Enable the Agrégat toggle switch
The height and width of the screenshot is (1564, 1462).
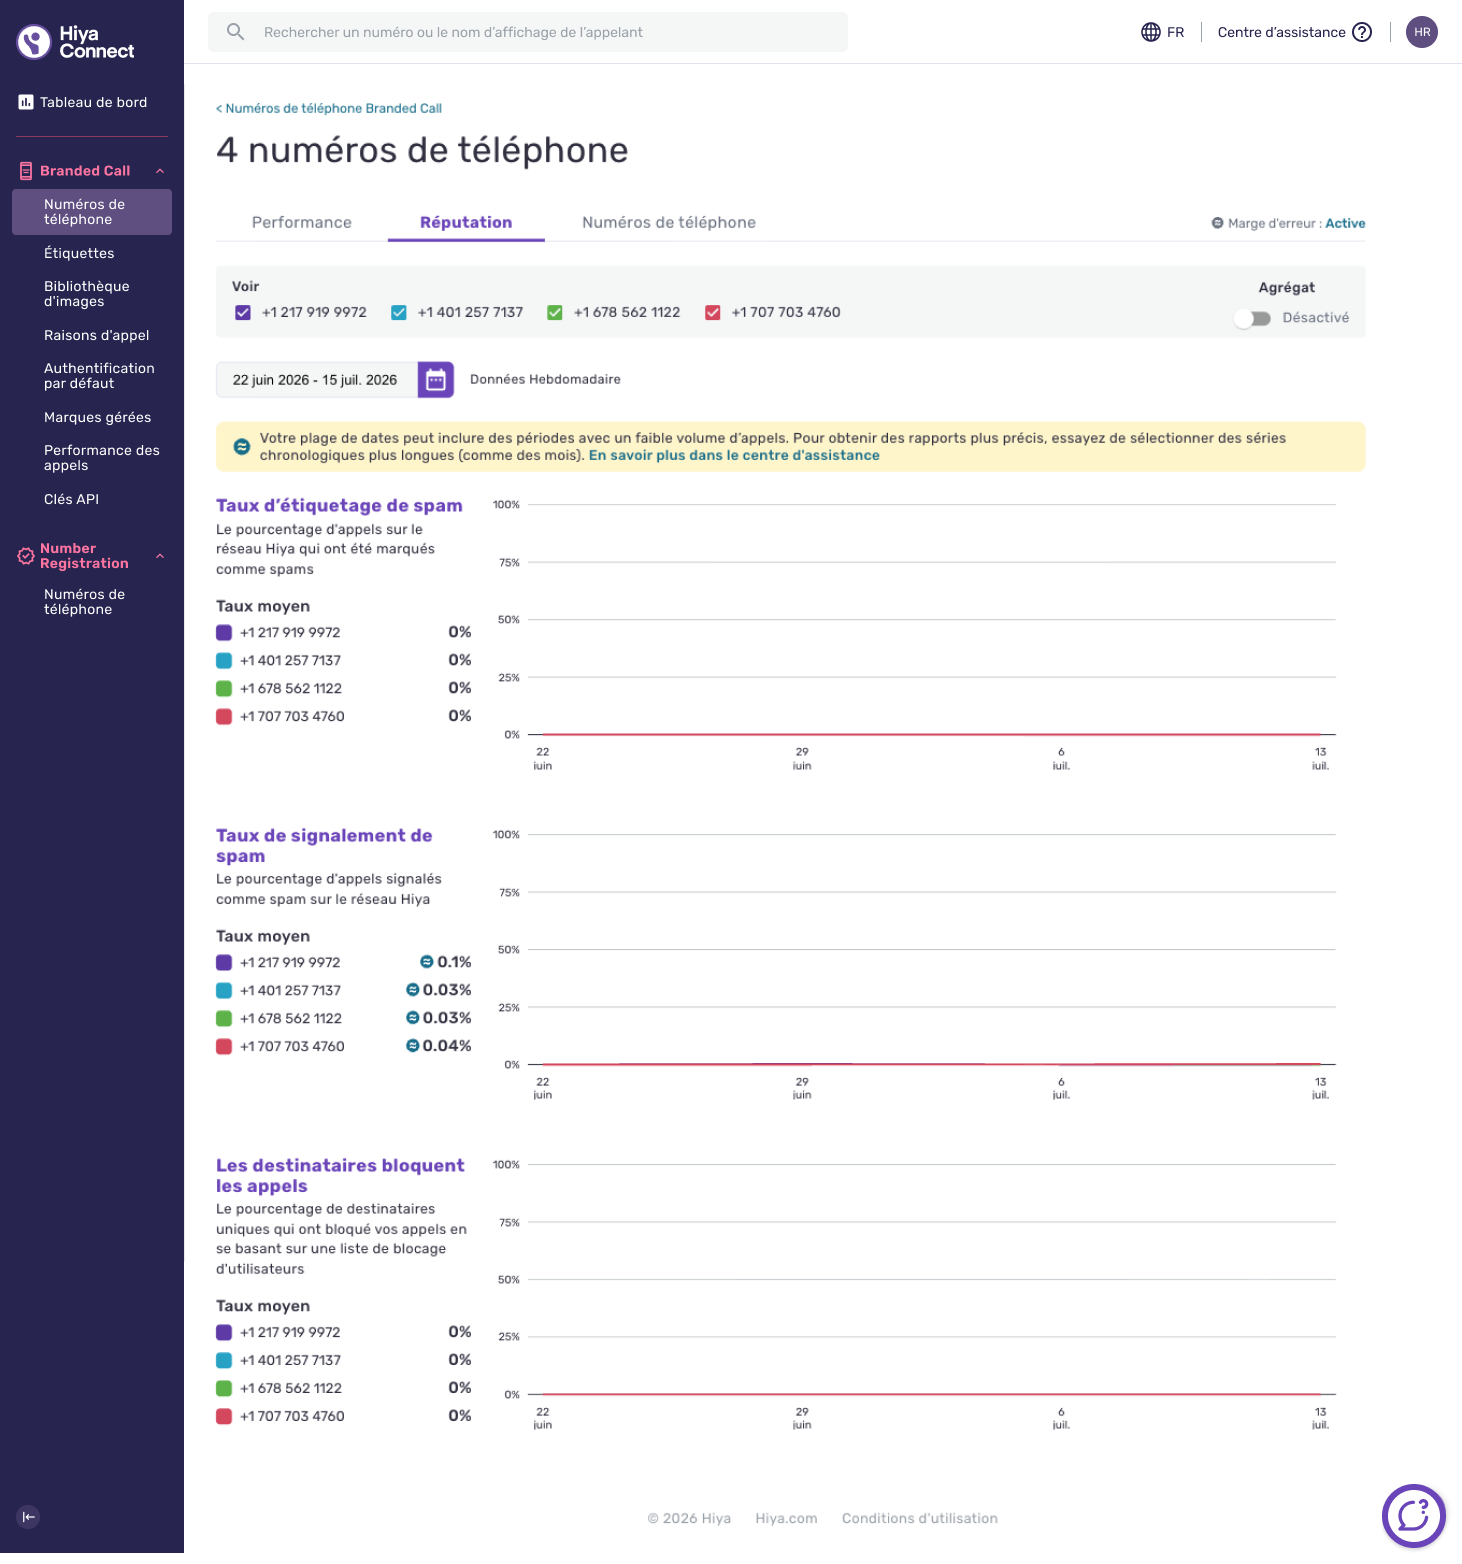click(1252, 318)
